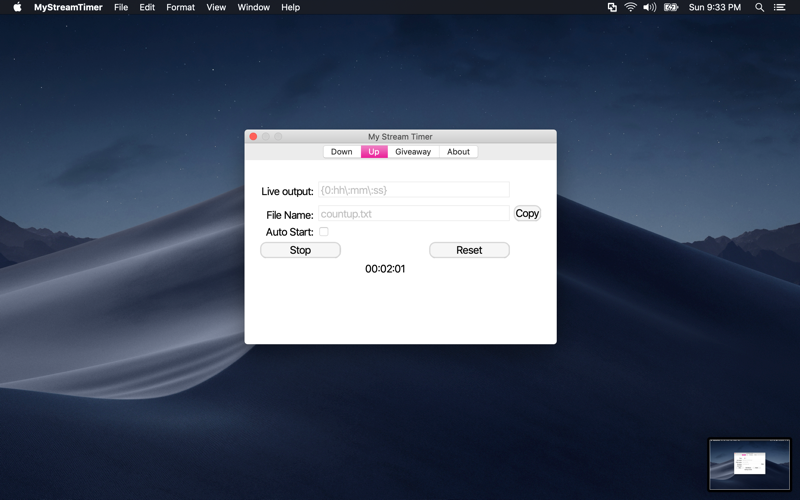Open the Apple menu icon
Viewport: 800px width, 500px height.
17,7
